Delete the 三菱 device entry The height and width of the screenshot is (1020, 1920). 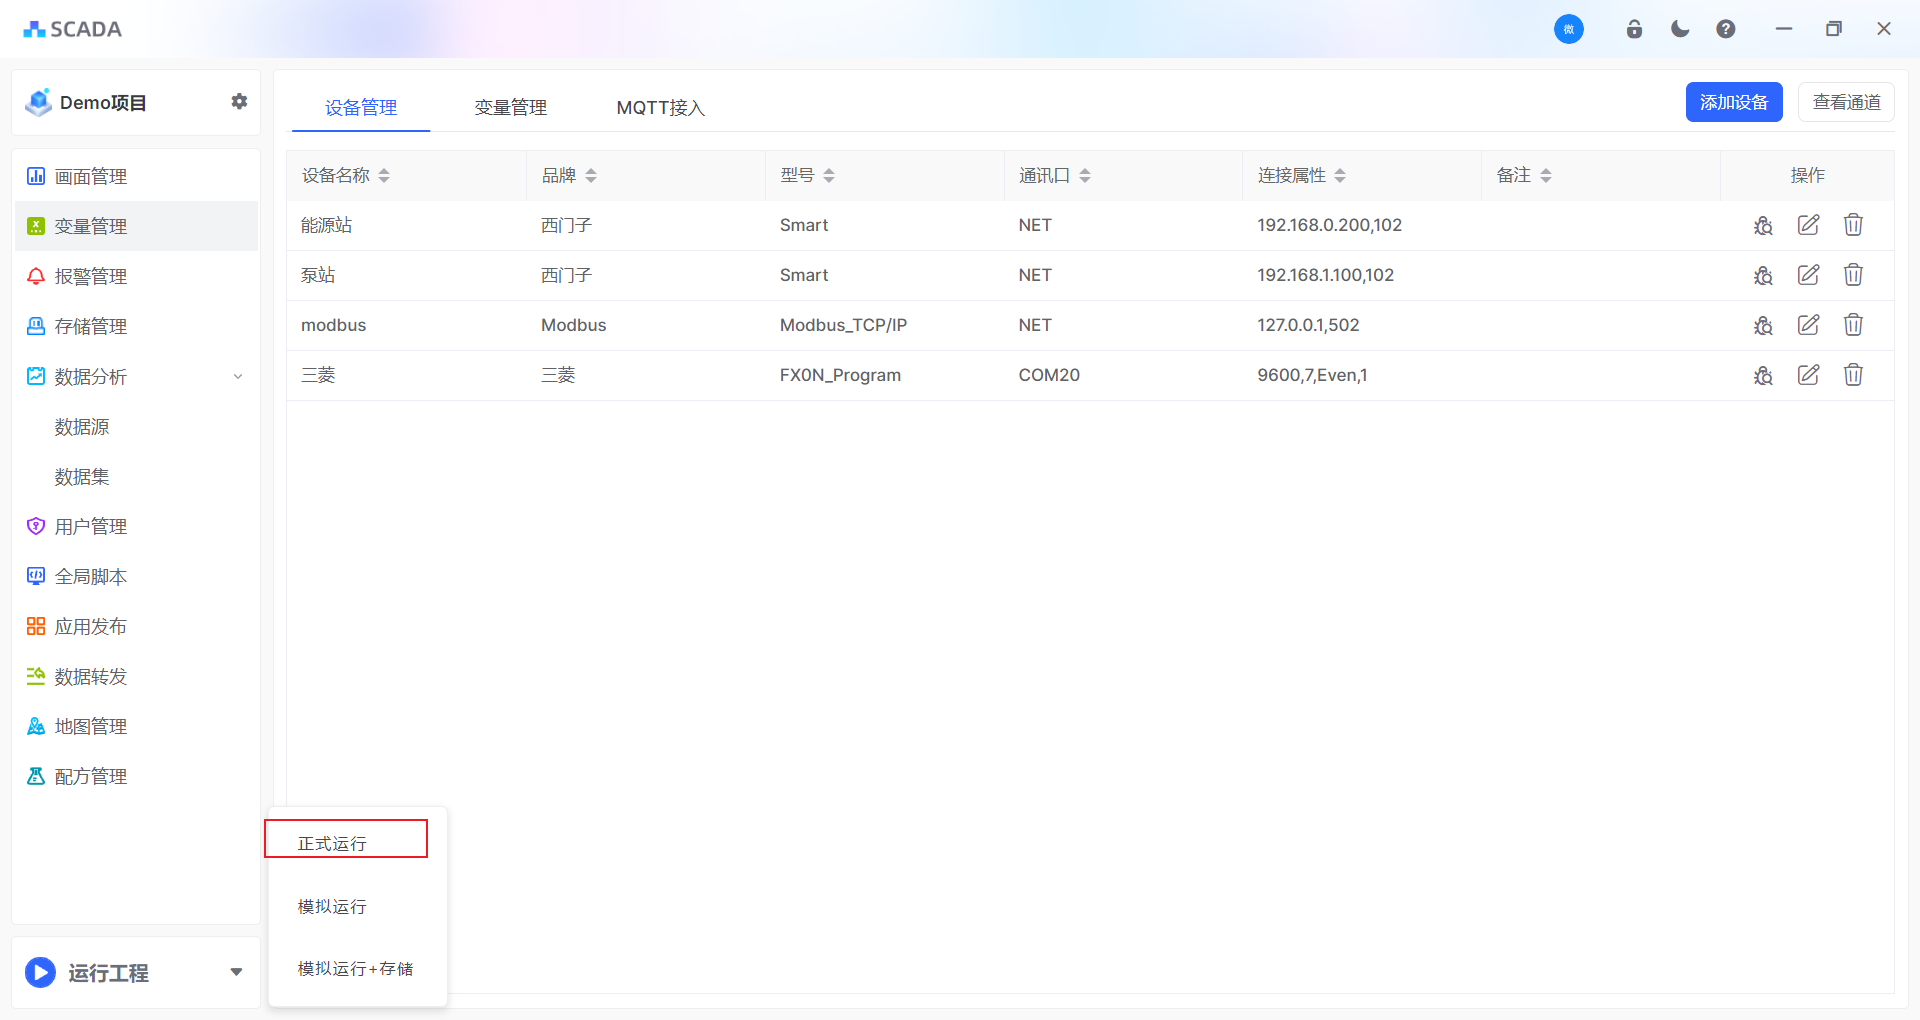1853,375
